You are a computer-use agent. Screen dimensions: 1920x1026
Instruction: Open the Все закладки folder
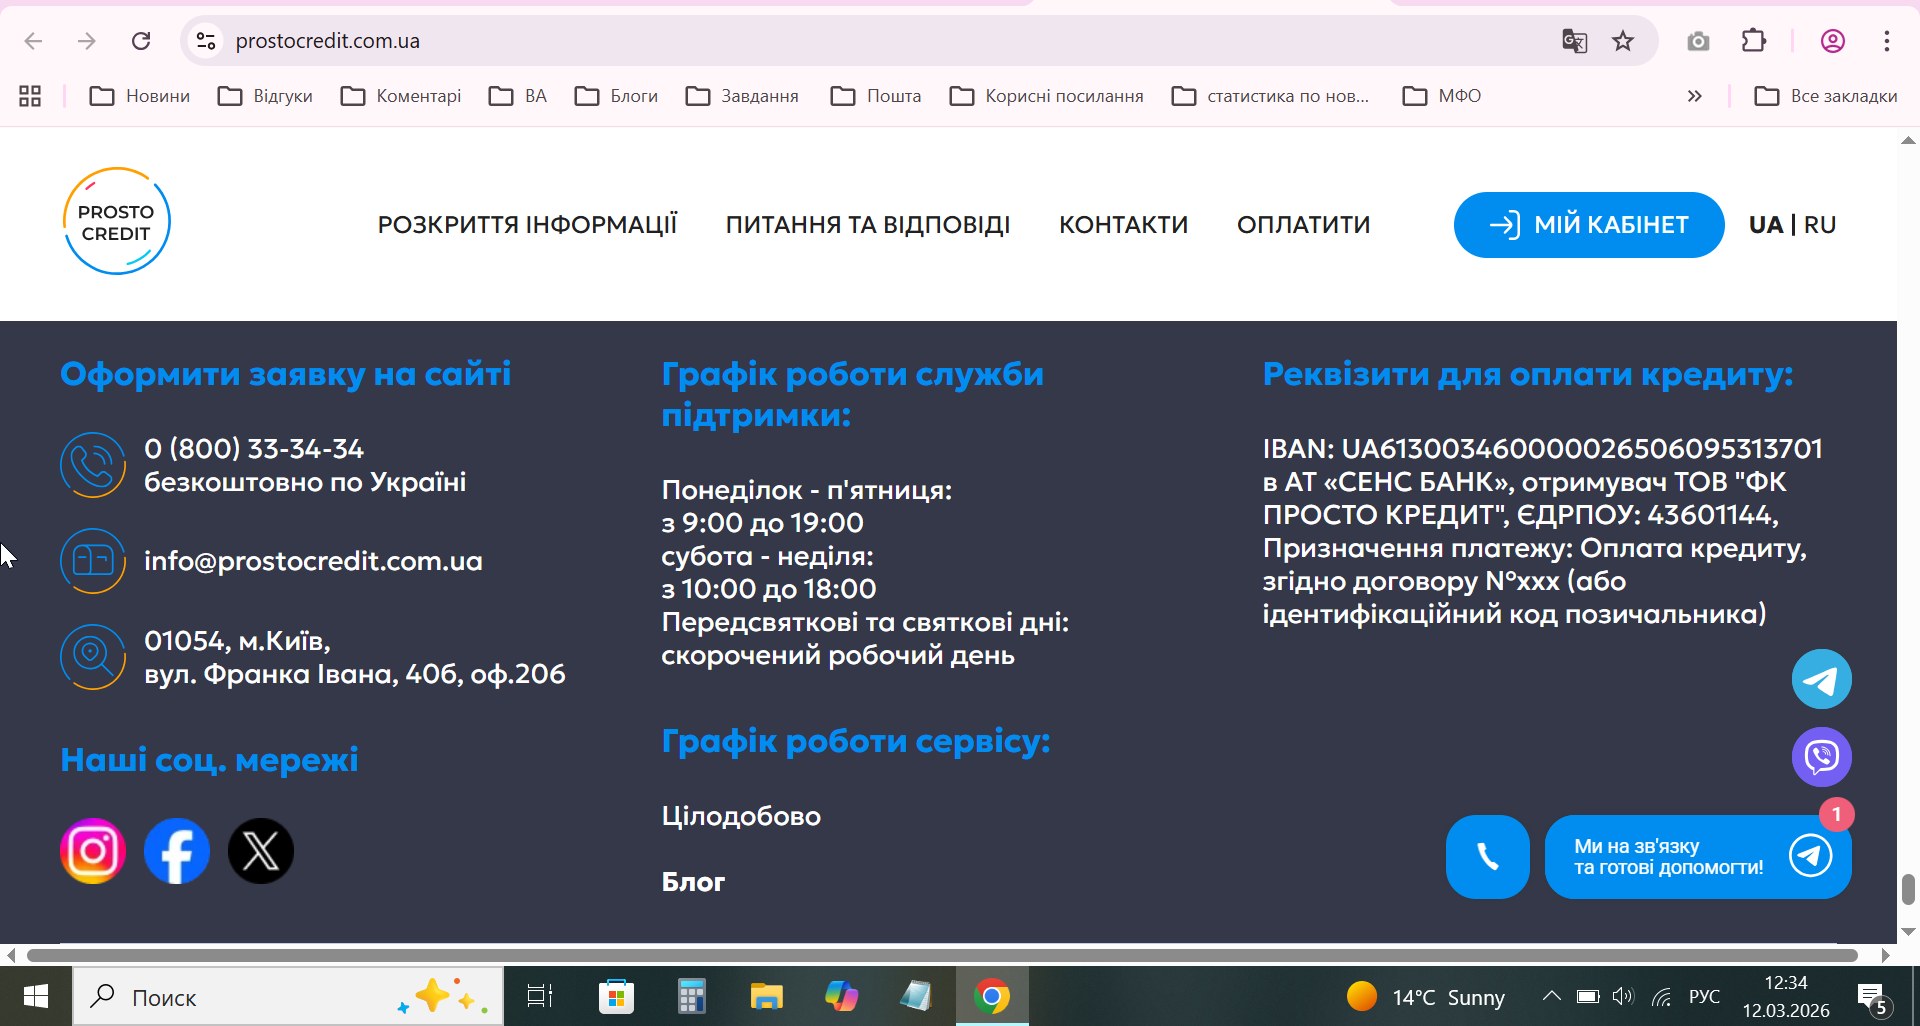[x=1826, y=96]
